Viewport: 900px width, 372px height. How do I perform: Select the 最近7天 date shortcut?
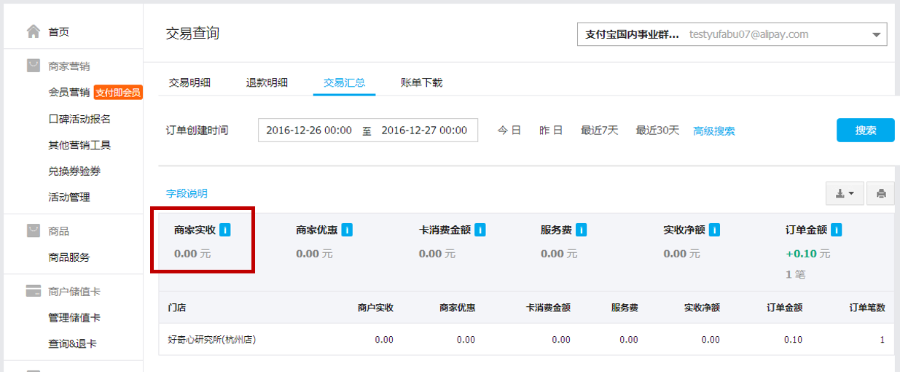coord(599,130)
